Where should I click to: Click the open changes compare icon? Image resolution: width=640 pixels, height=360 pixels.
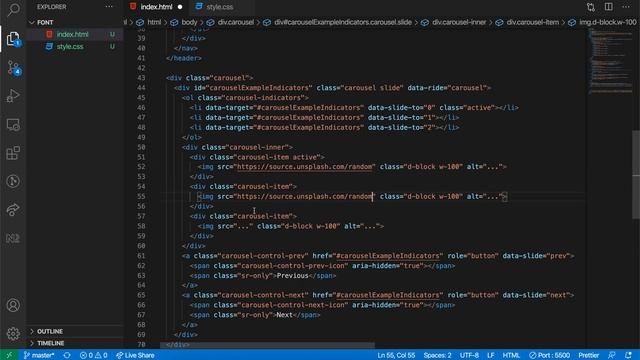tap(591, 7)
